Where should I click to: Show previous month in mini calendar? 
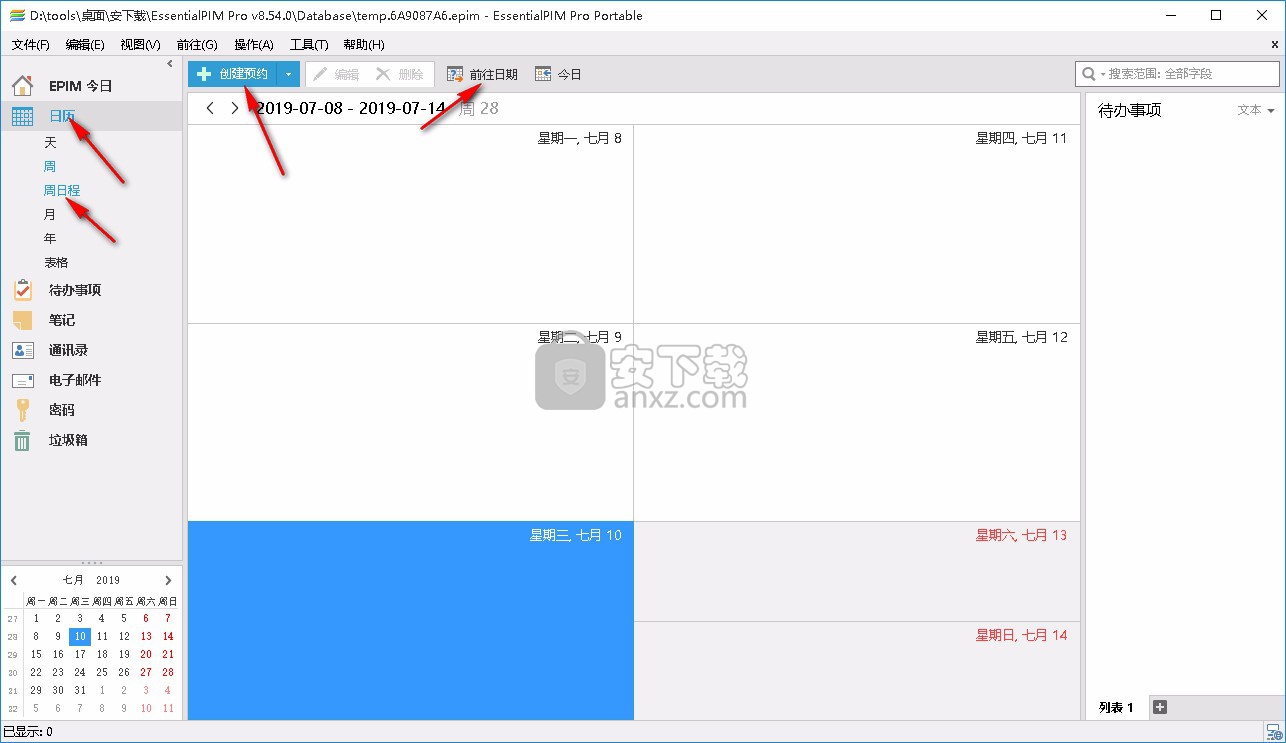tap(14, 580)
